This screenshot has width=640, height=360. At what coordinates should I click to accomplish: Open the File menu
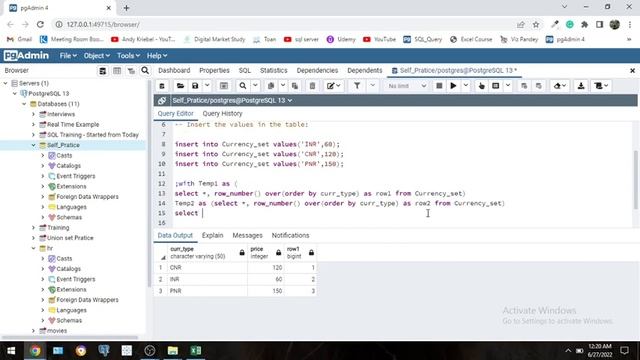coord(68,56)
